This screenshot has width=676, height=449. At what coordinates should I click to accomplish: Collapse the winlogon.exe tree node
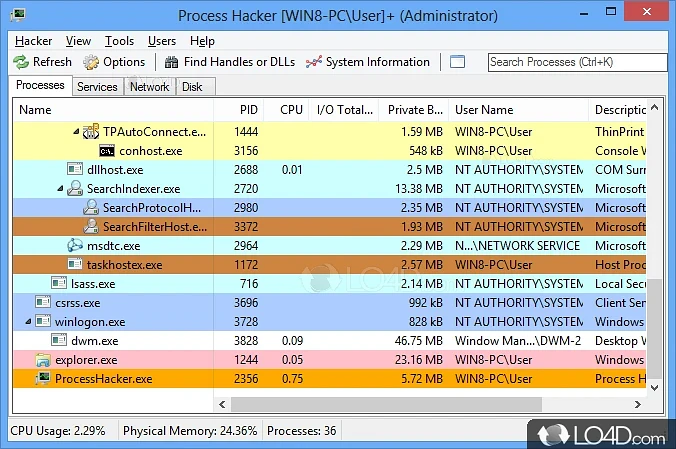click(28, 322)
